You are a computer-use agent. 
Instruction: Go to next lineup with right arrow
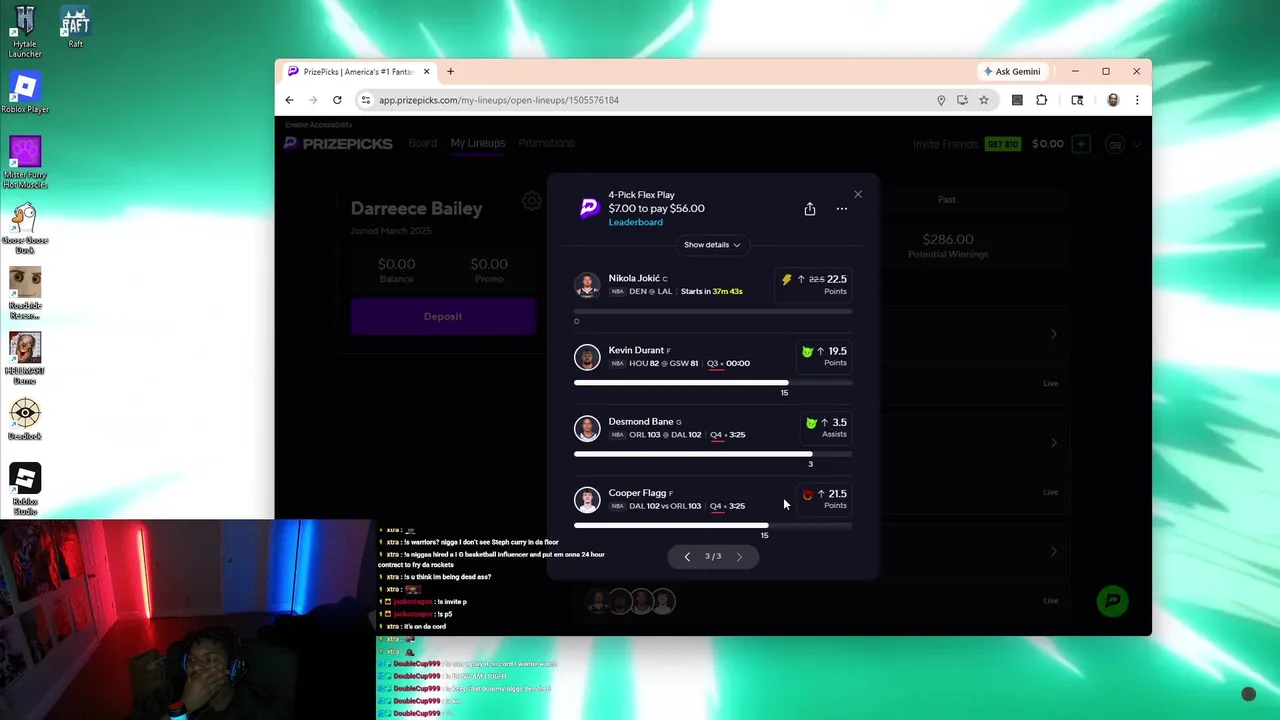739,557
